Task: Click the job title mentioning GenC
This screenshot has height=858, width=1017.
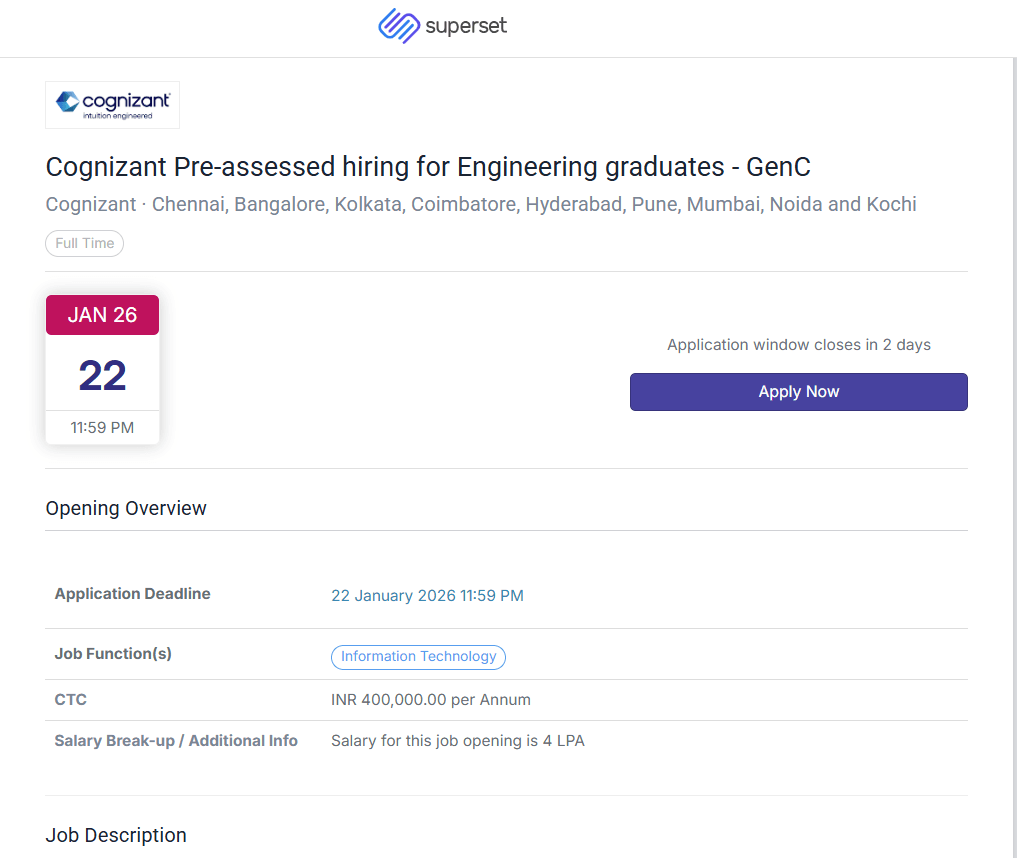Action: 428,167
